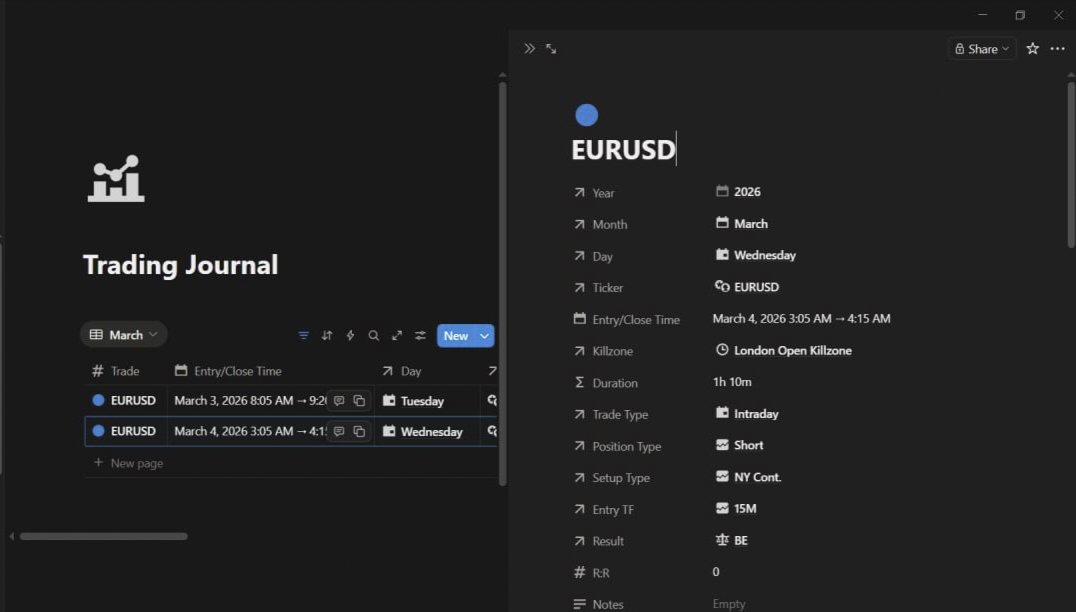
Task: Copy icon in the March 3 row
Action: click(359, 401)
